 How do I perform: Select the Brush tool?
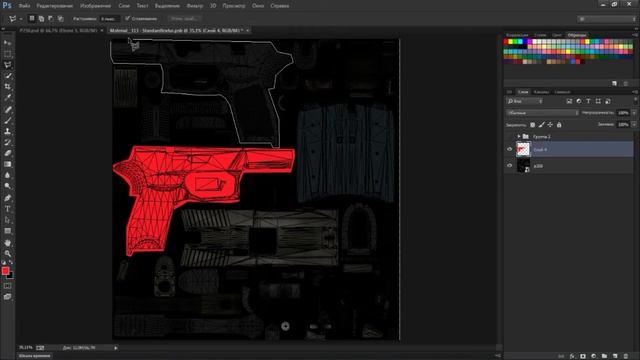7,120
